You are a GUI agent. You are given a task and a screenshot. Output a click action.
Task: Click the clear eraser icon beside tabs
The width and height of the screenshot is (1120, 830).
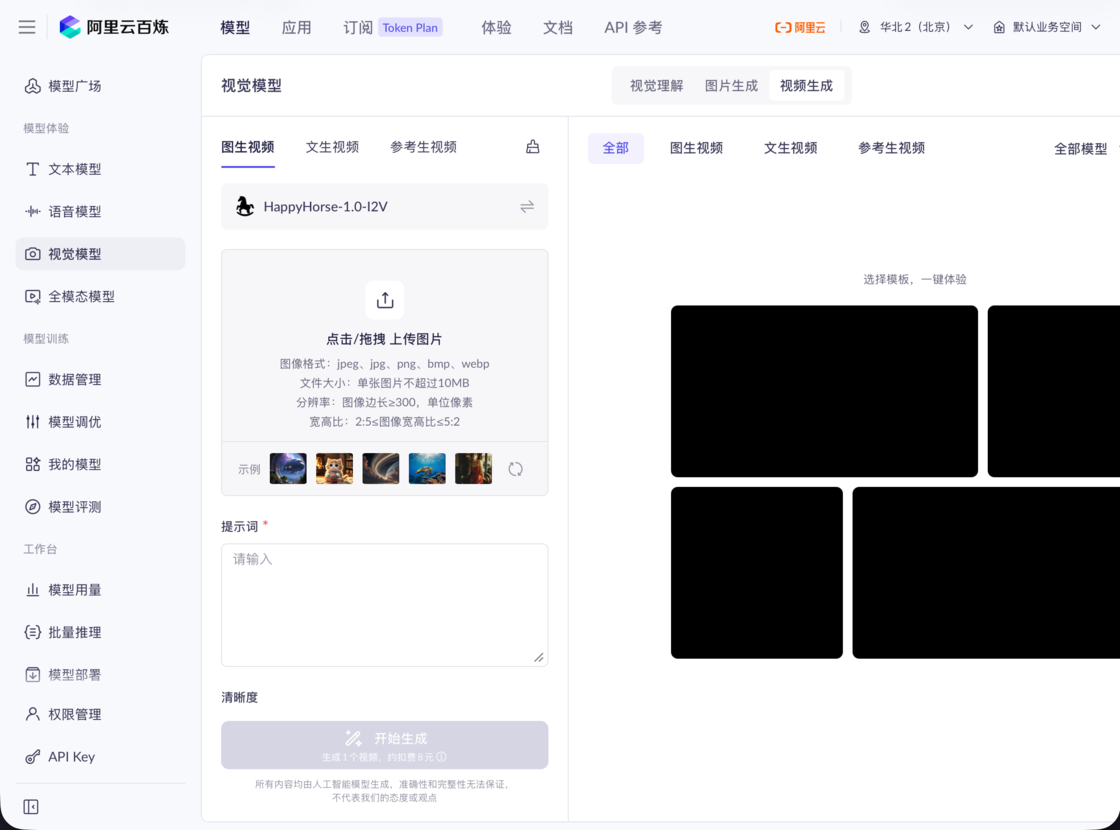point(533,147)
